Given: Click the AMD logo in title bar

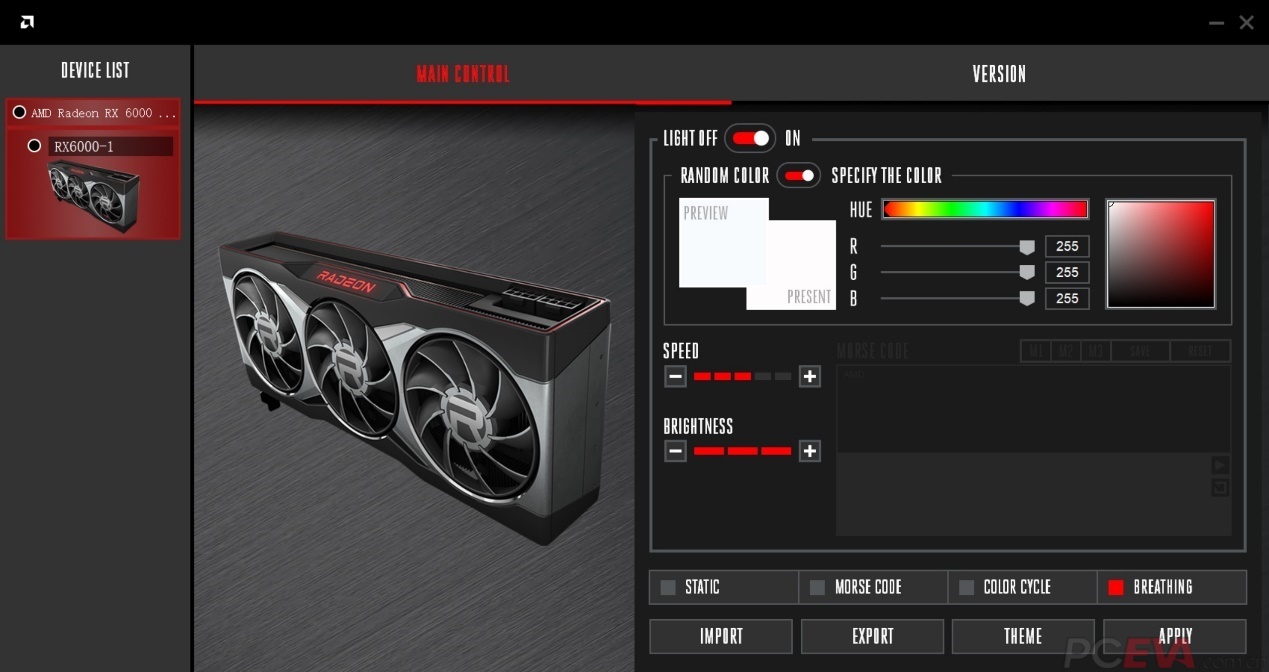Looking at the screenshot, I should 27,22.
